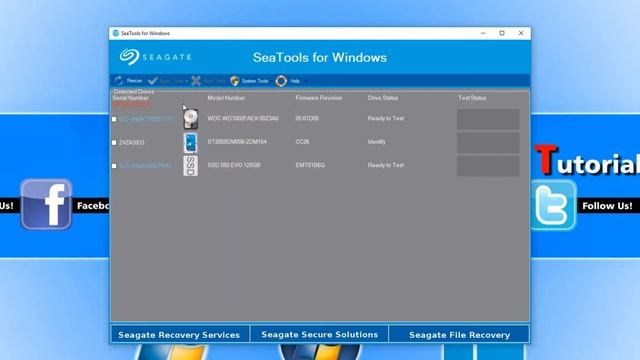Image resolution: width=640 pixels, height=360 pixels.
Task: Click the Seagate logo in header
Action: point(156,57)
